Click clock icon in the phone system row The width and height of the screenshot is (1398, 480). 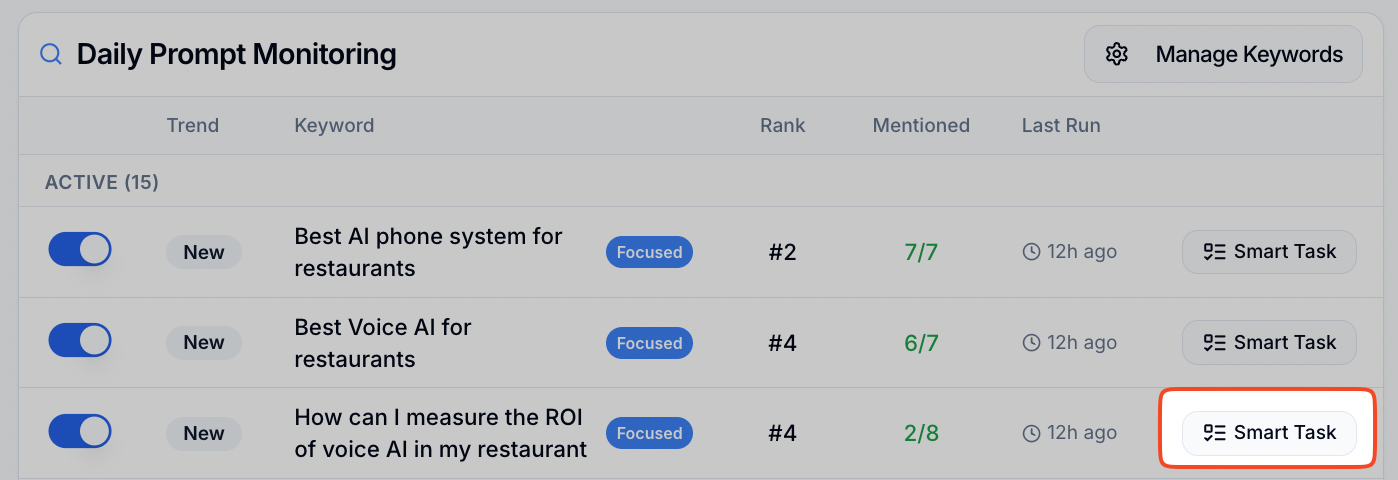[x=1031, y=252]
